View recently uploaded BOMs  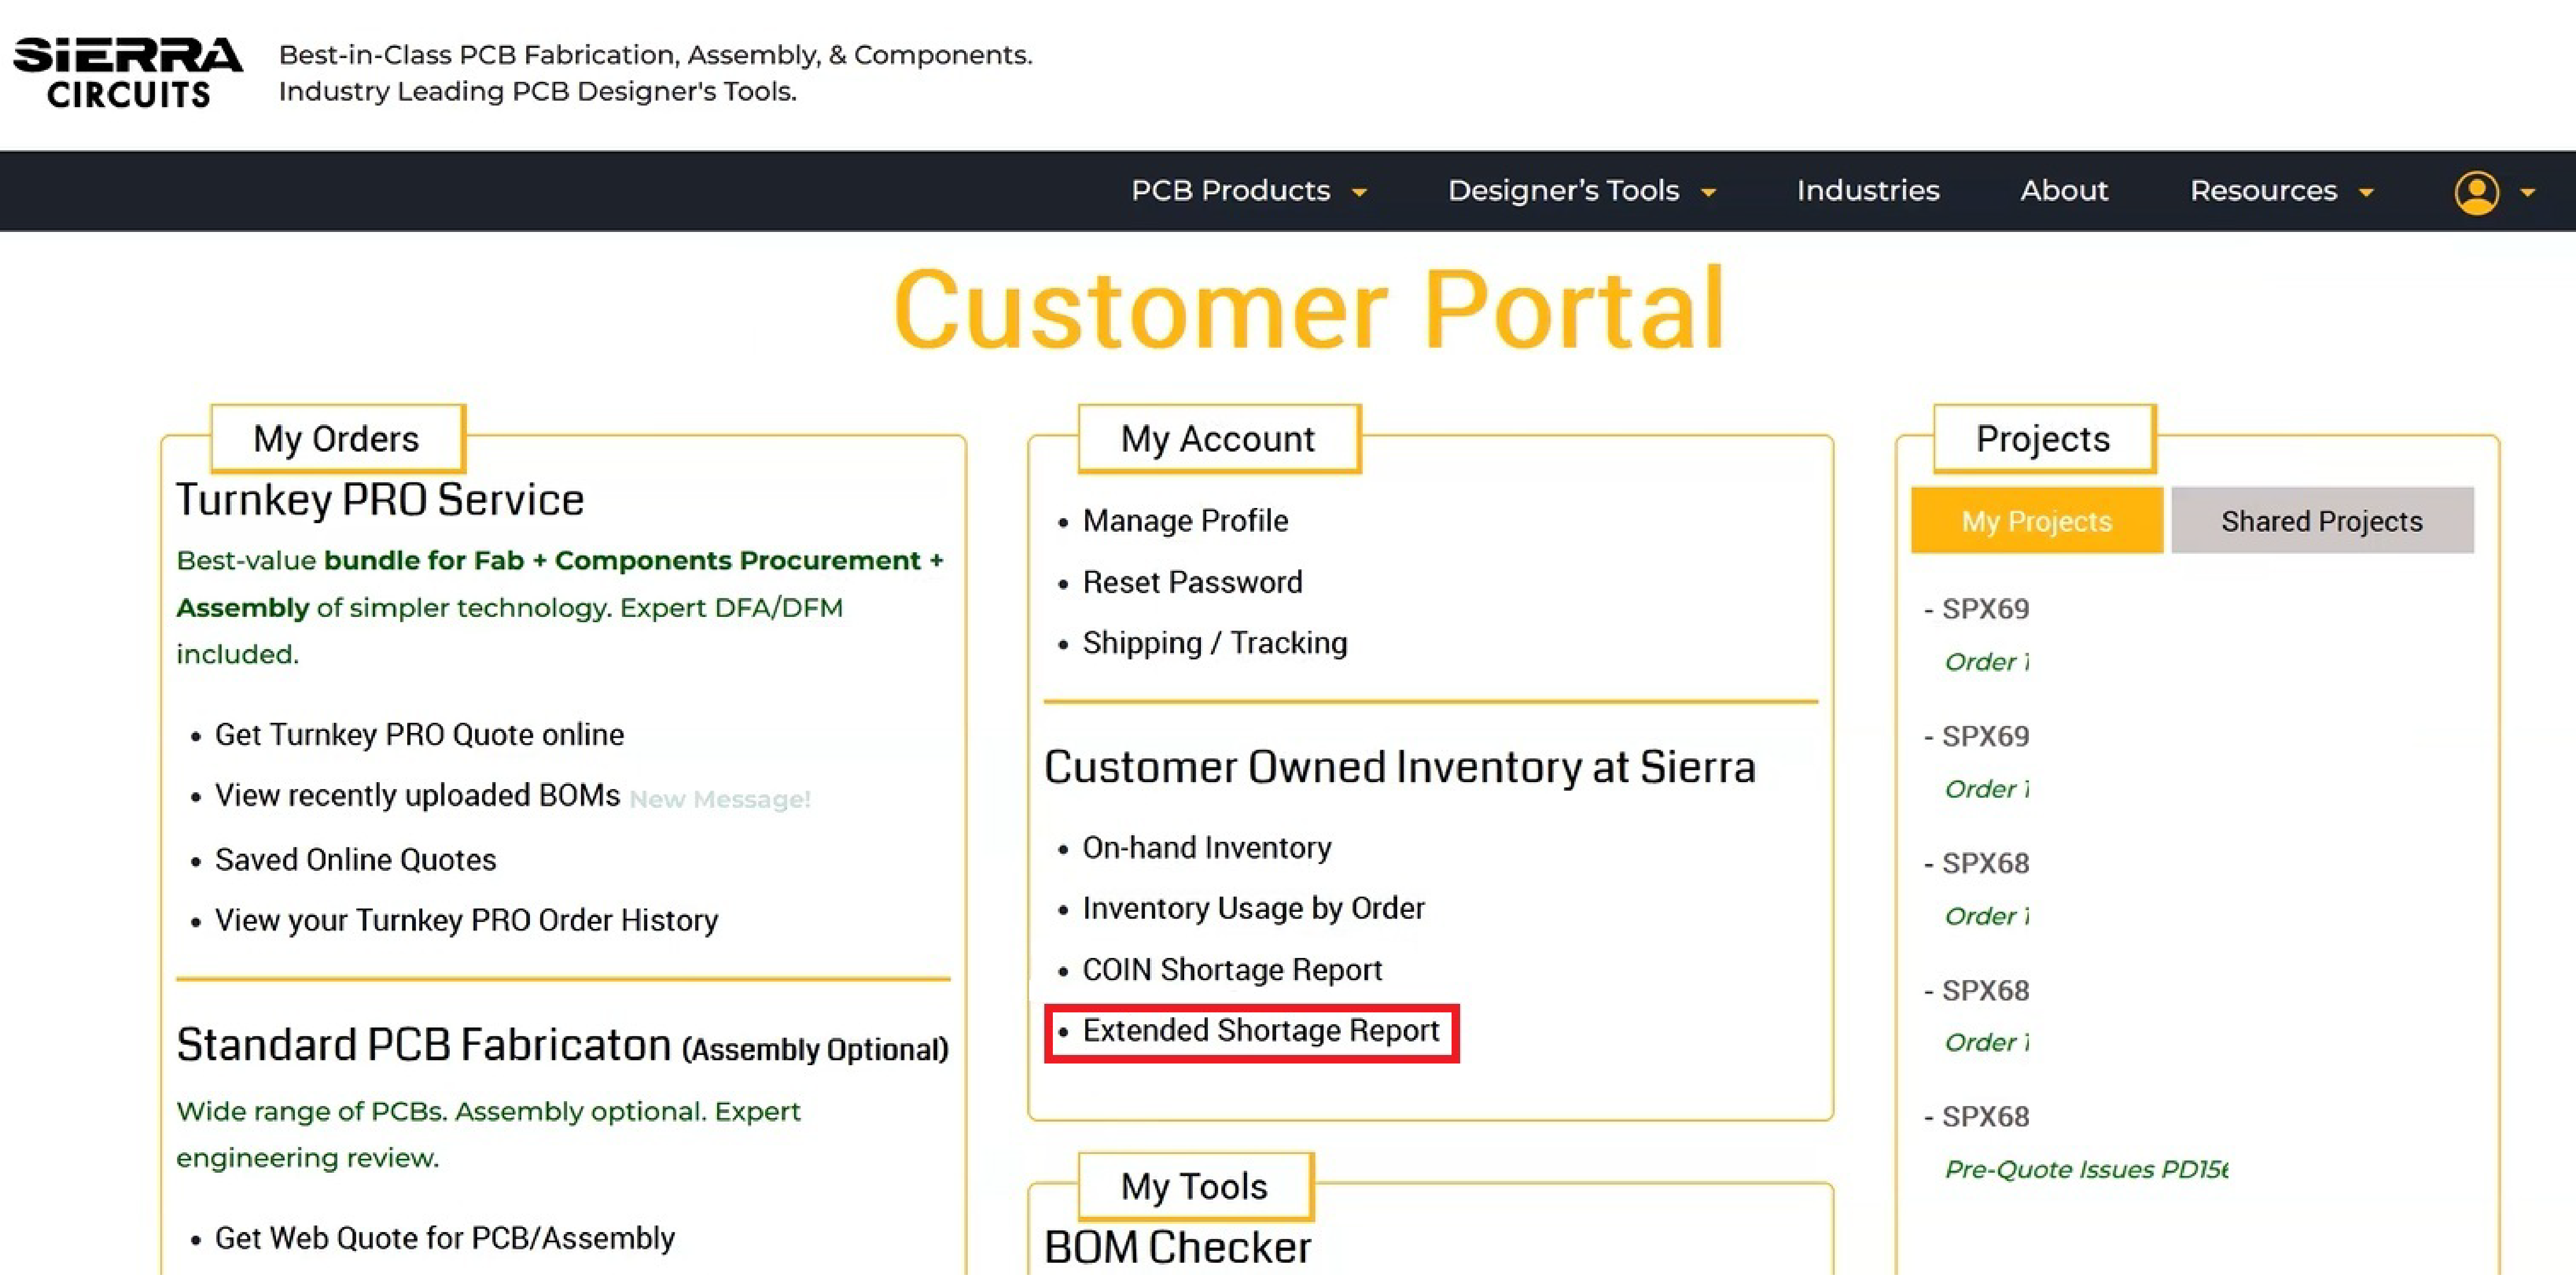(x=417, y=795)
